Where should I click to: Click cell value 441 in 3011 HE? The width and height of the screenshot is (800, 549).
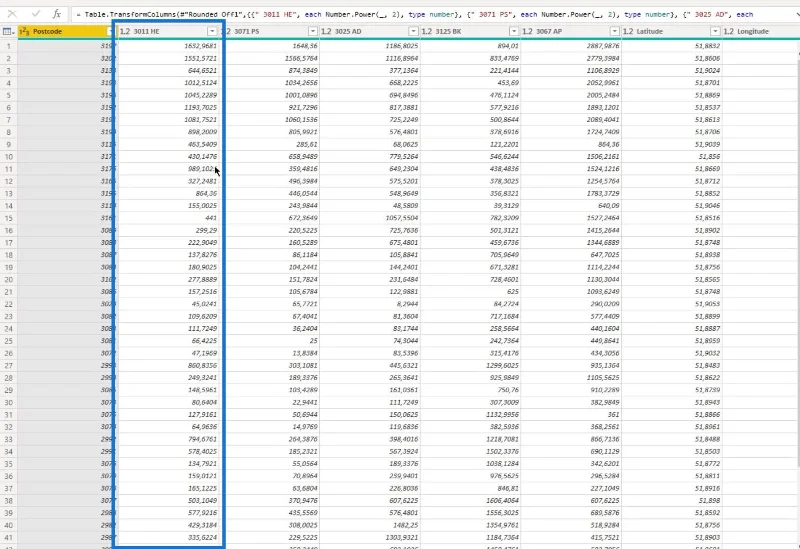click(211, 218)
